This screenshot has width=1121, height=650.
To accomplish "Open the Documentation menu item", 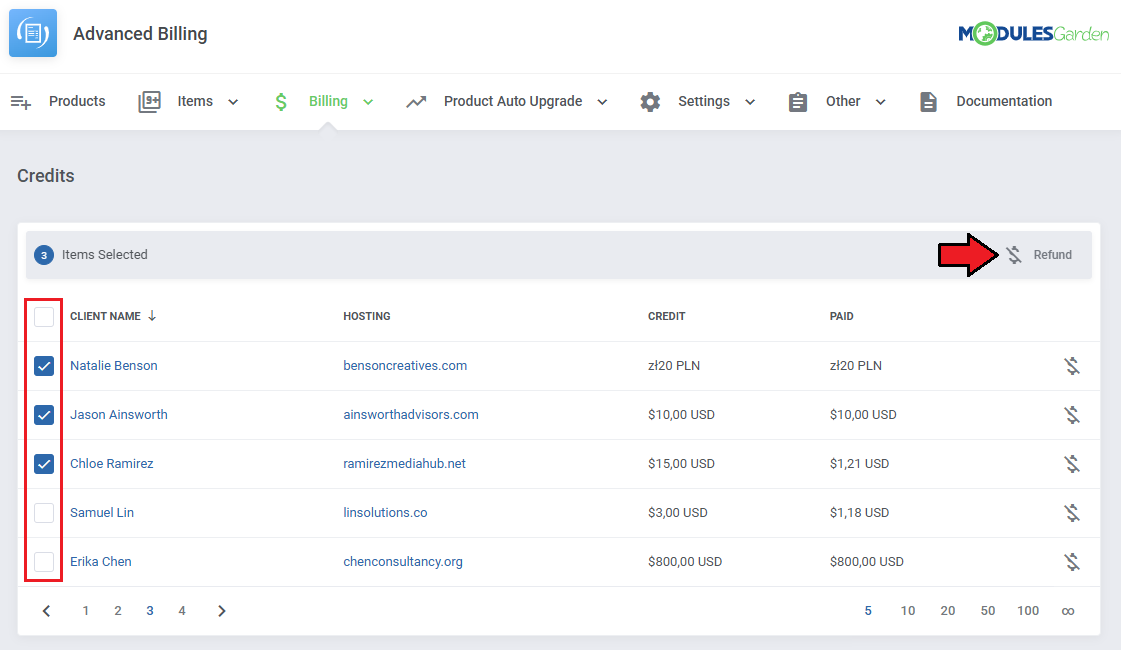I will 1004,102.
